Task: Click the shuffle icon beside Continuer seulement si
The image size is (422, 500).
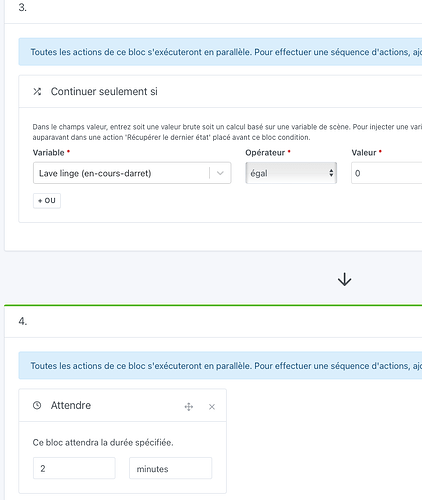Action: tap(37, 91)
